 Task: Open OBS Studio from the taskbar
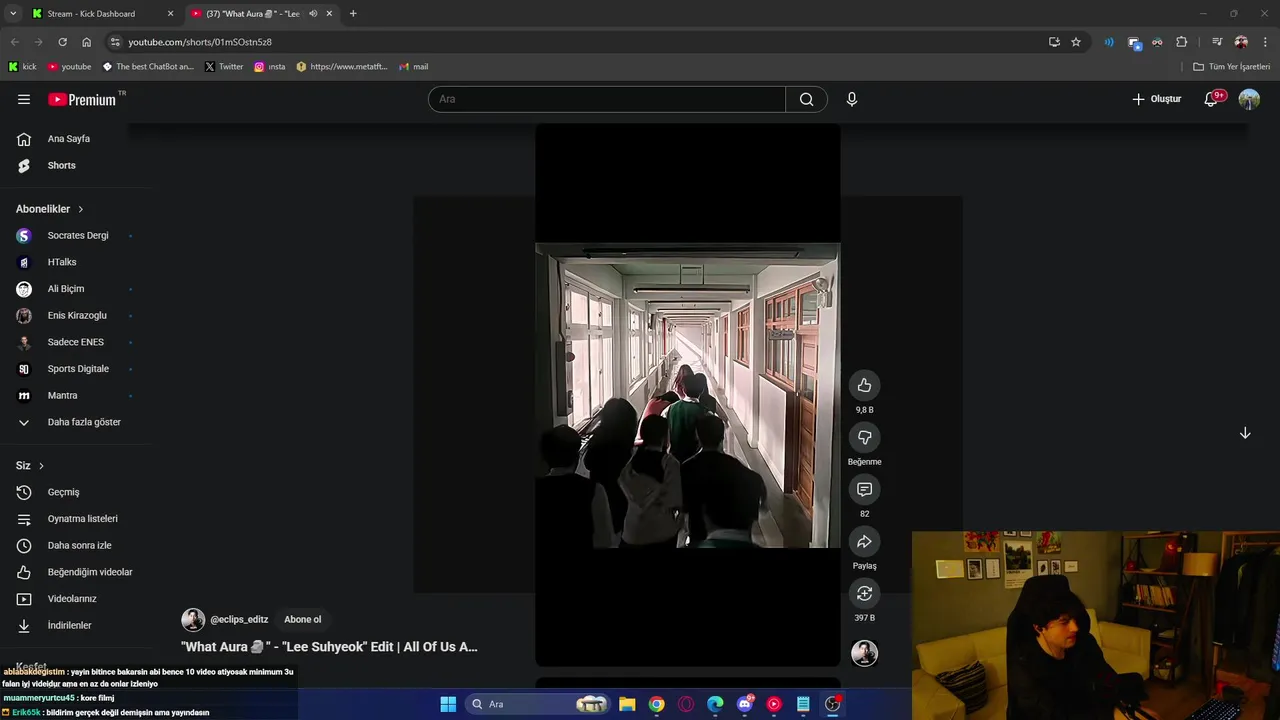(832, 704)
